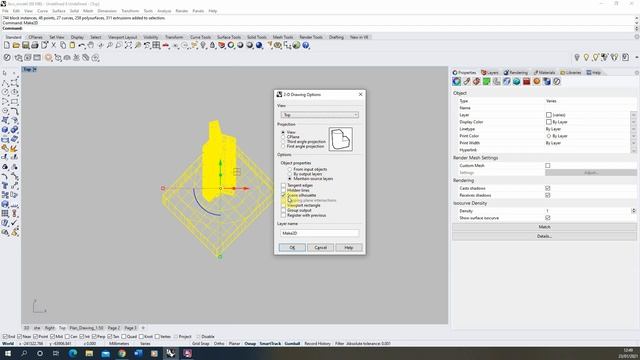This screenshot has height=360, width=640.
Task: Click the Help question mark toolbar icon
Action: pos(306,45)
